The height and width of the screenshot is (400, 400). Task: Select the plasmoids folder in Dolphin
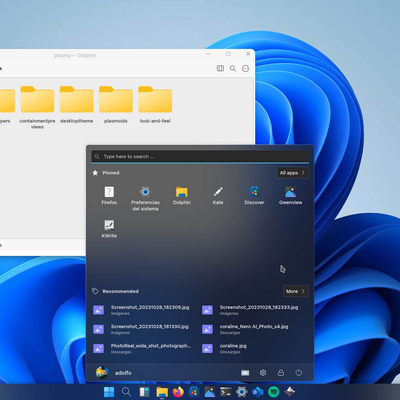coord(116,105)
